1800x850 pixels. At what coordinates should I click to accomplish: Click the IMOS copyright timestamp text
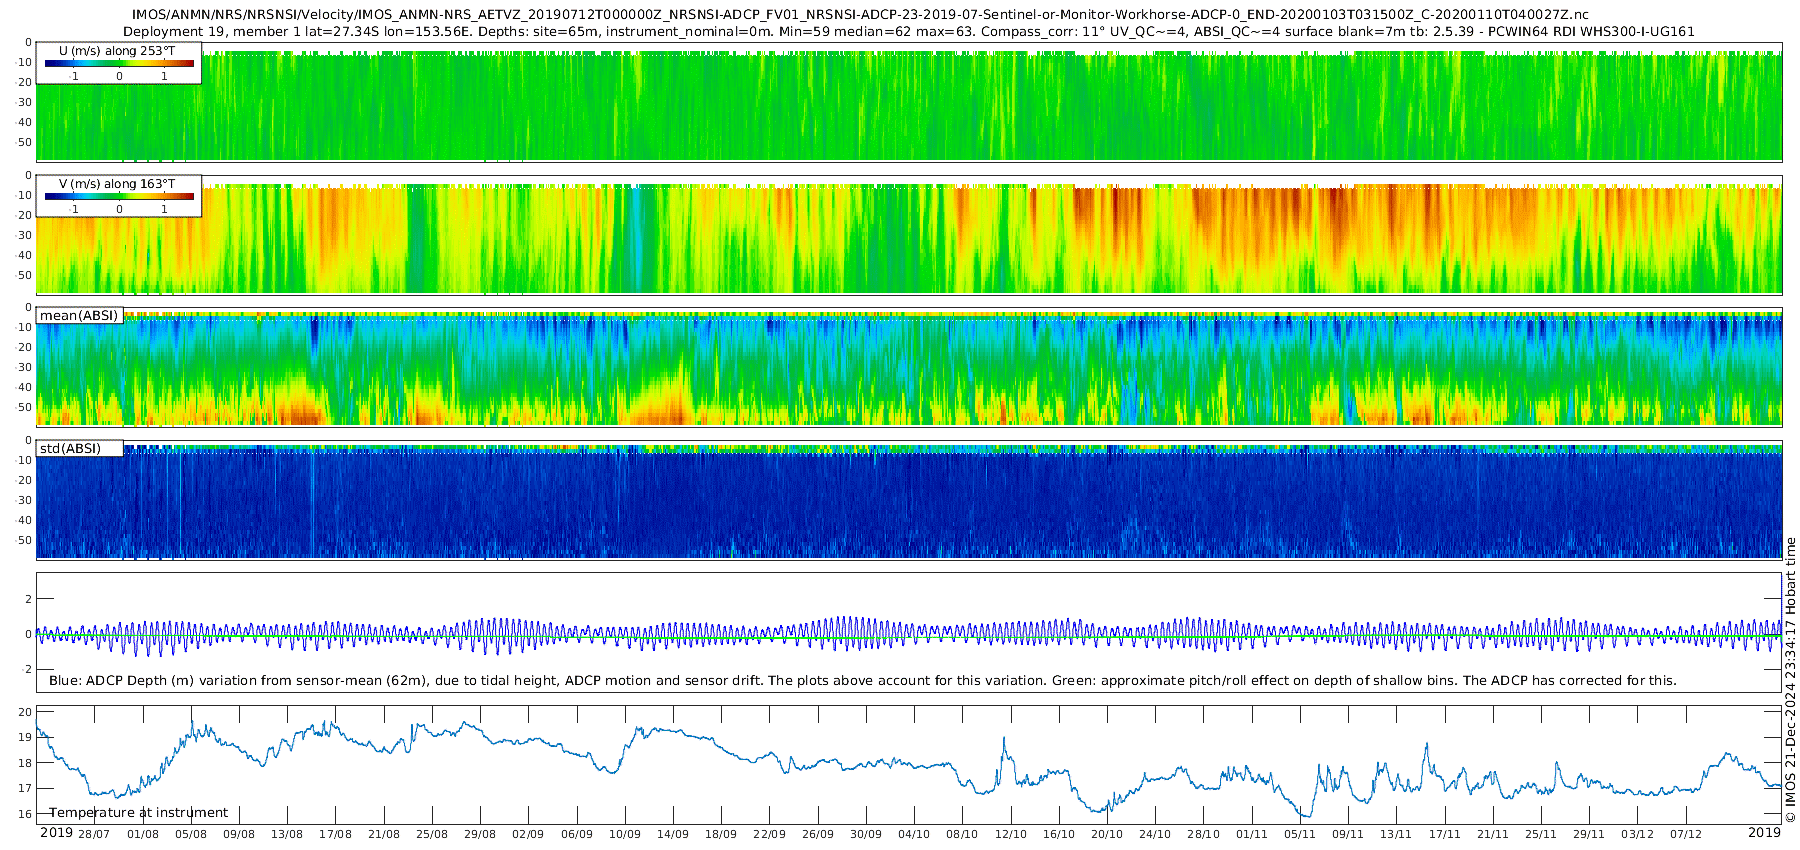coord(1790,680)
